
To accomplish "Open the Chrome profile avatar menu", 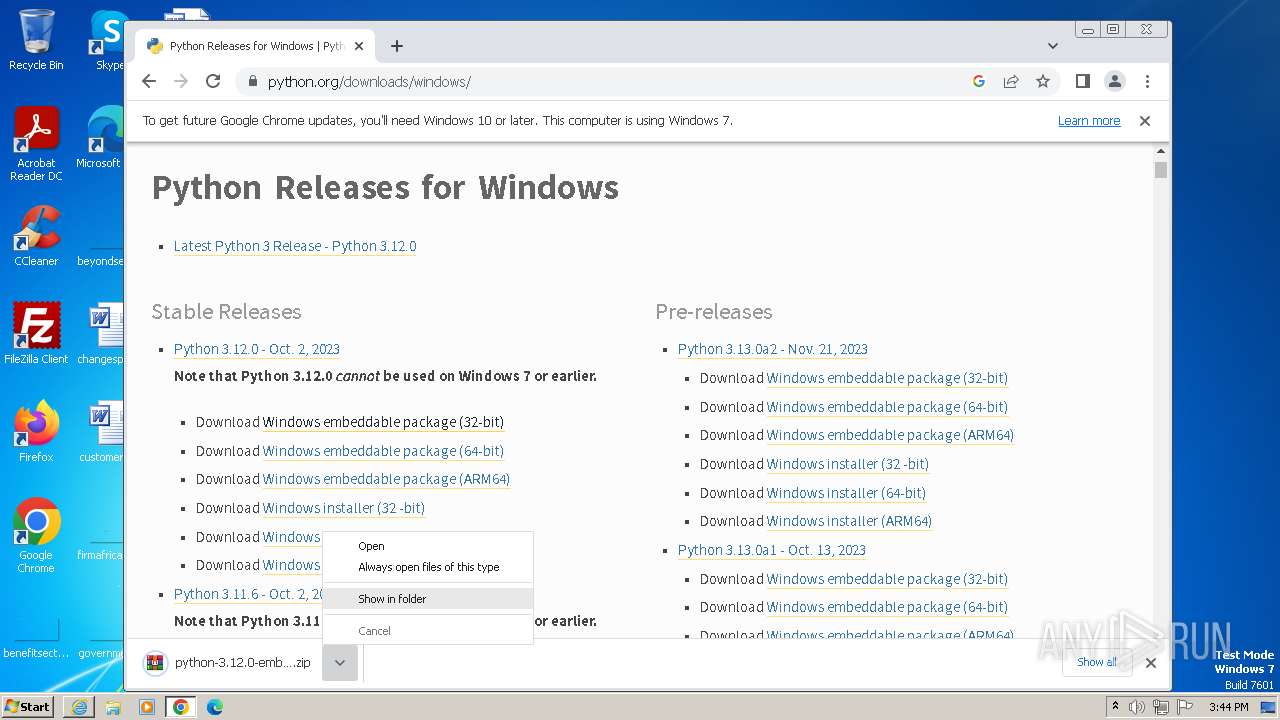I will point(1114,81).
